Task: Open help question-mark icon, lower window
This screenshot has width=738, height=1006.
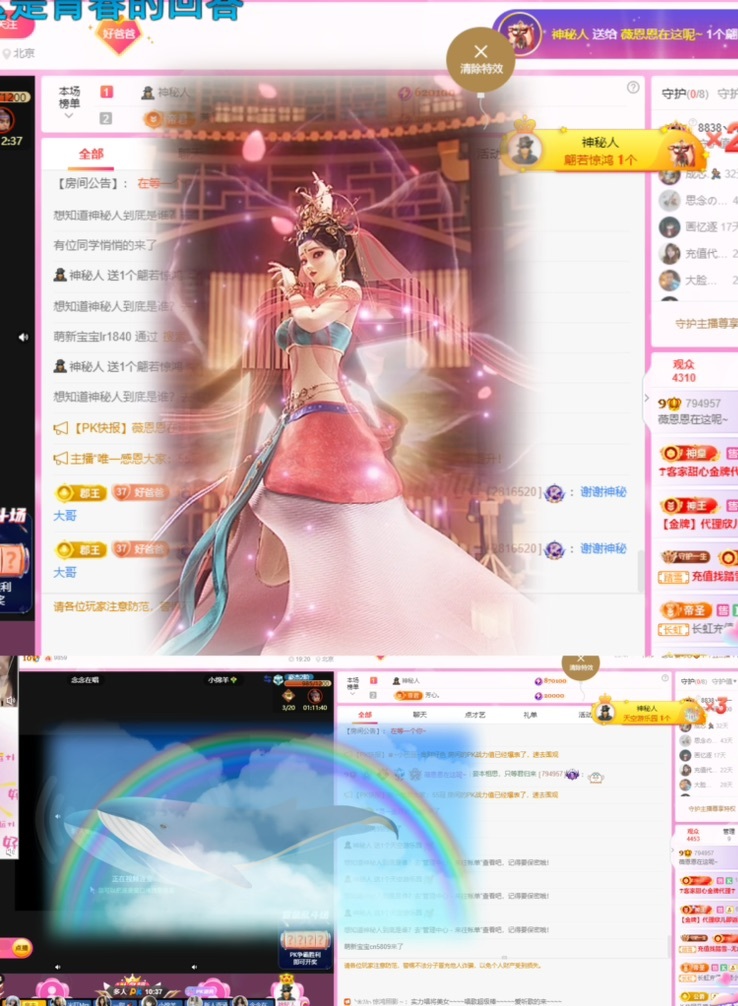Action: pyautogui.click(x=665, y=678)
